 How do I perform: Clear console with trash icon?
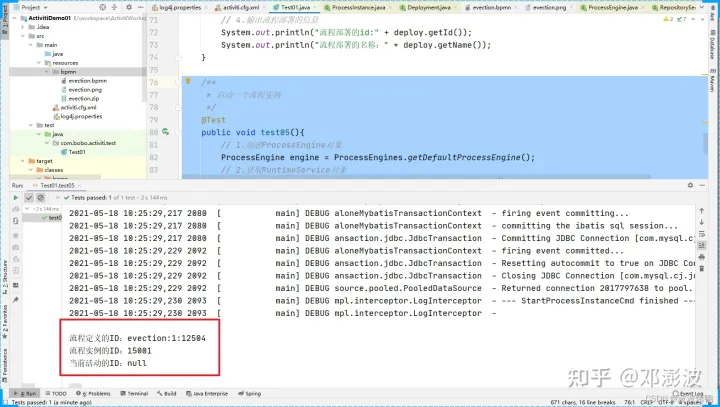click(702, 269)
